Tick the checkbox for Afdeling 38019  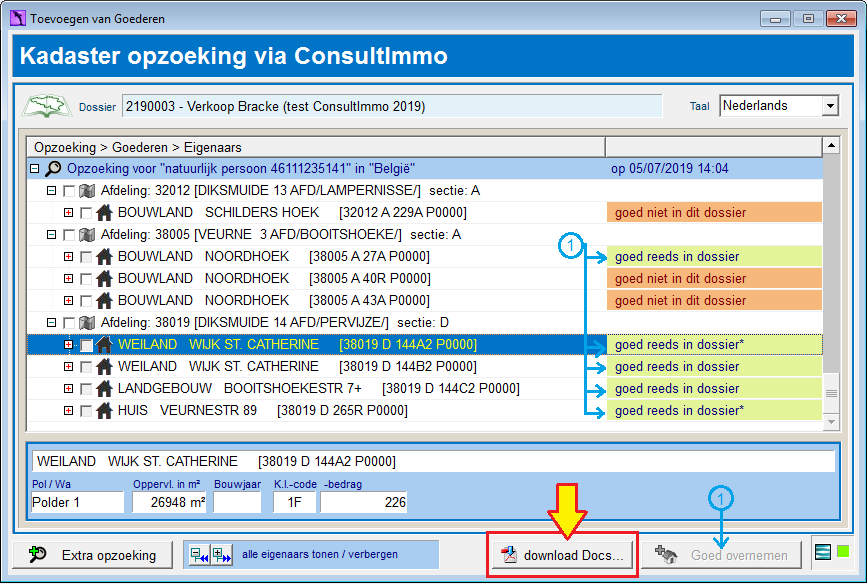coord(69,323)
